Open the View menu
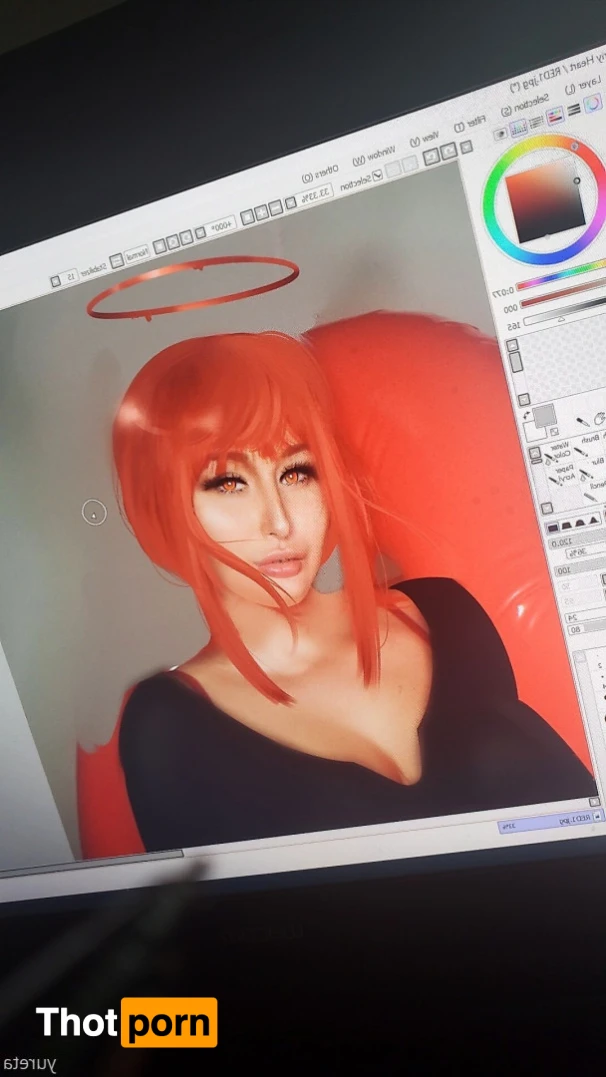The image size is (606, 1077). pos(424,141)
